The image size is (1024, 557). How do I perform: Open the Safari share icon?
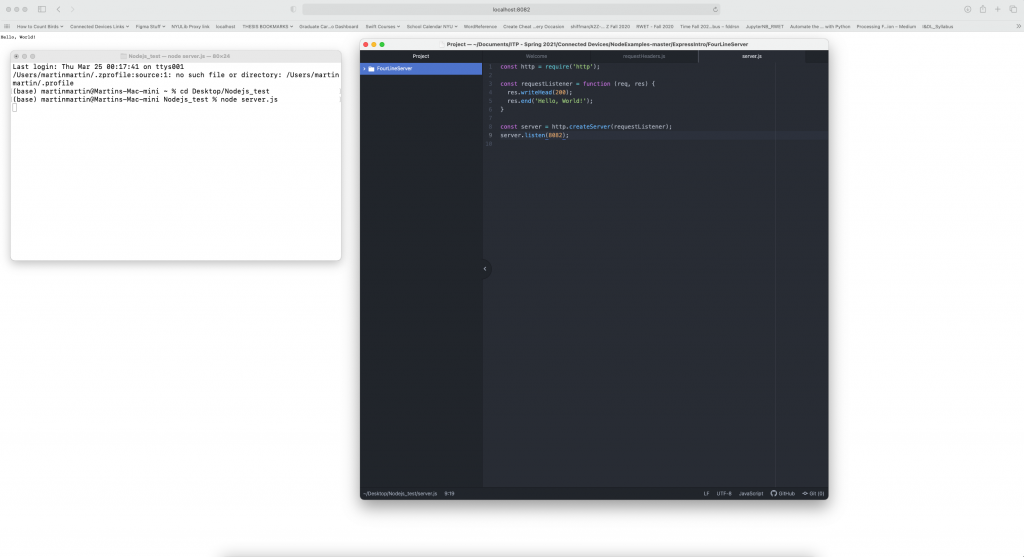point(982,9)
